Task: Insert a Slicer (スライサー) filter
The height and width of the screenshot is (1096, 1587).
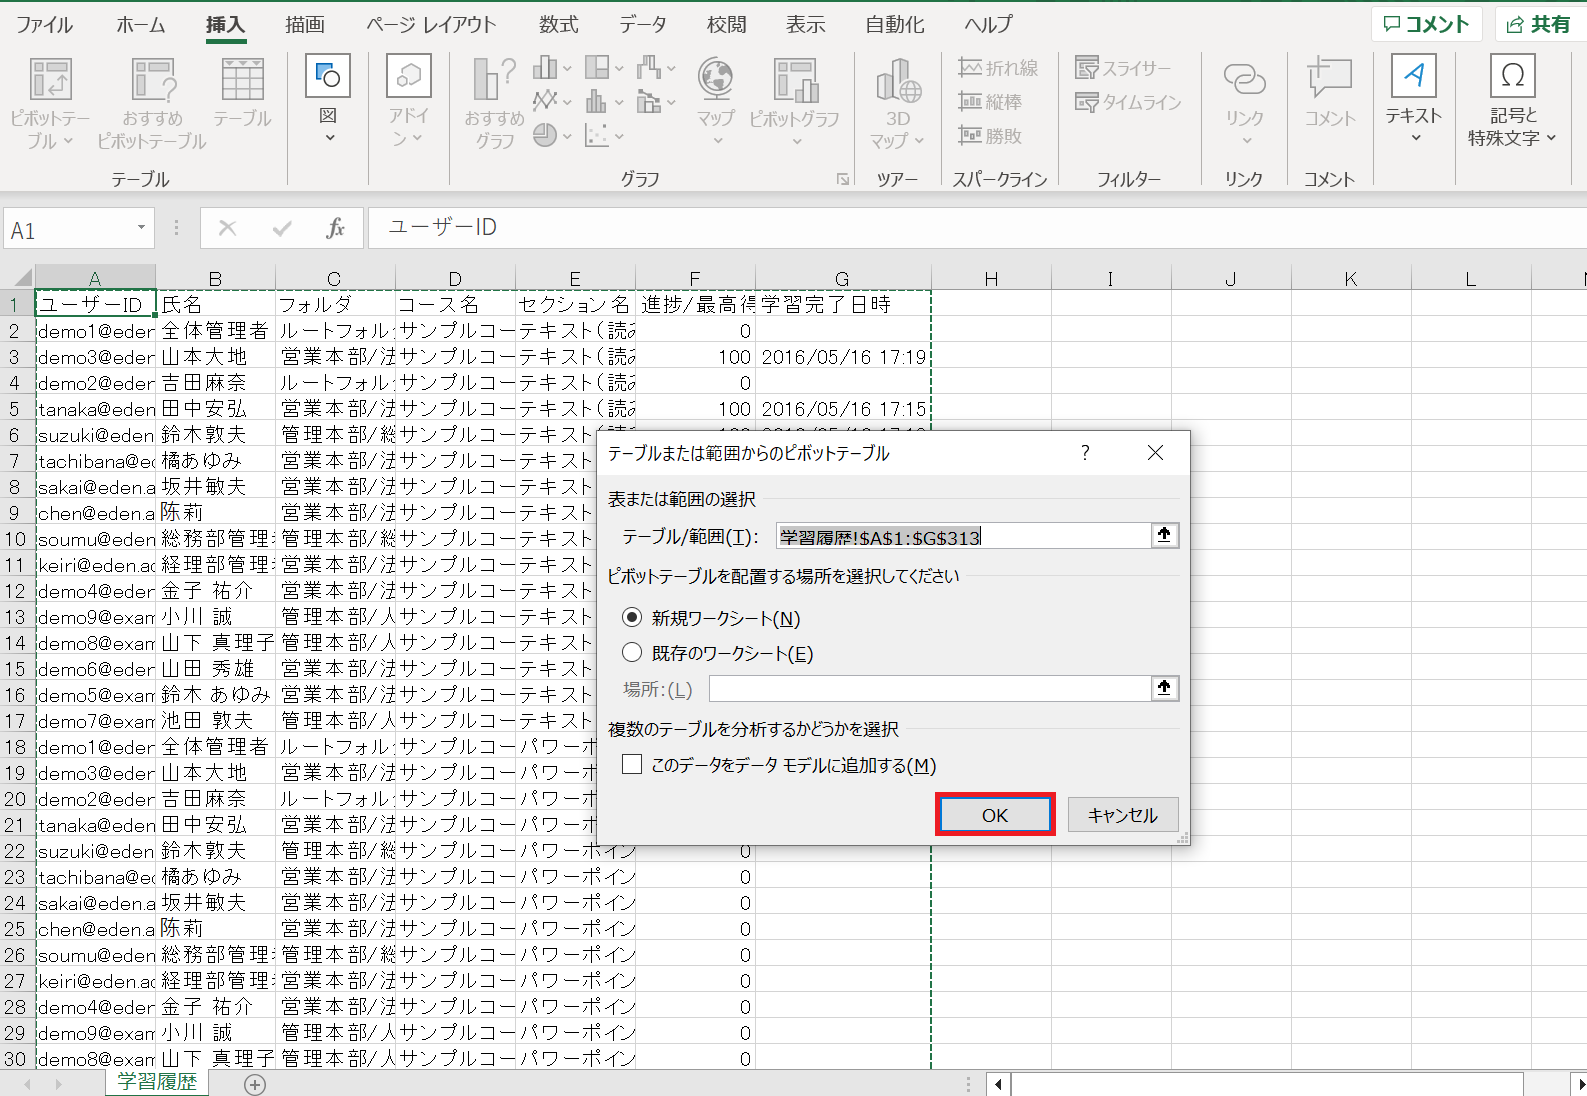Action: (1122, 68)
